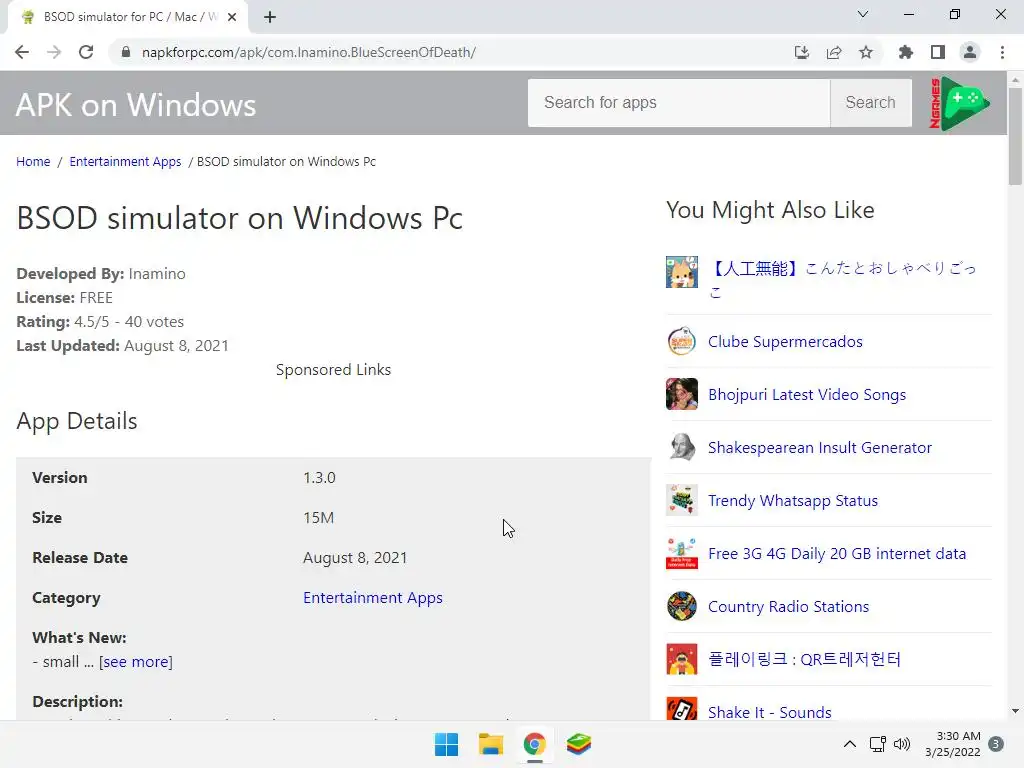
Task: Bookmark this page with the star
Action: coord(866,52)
